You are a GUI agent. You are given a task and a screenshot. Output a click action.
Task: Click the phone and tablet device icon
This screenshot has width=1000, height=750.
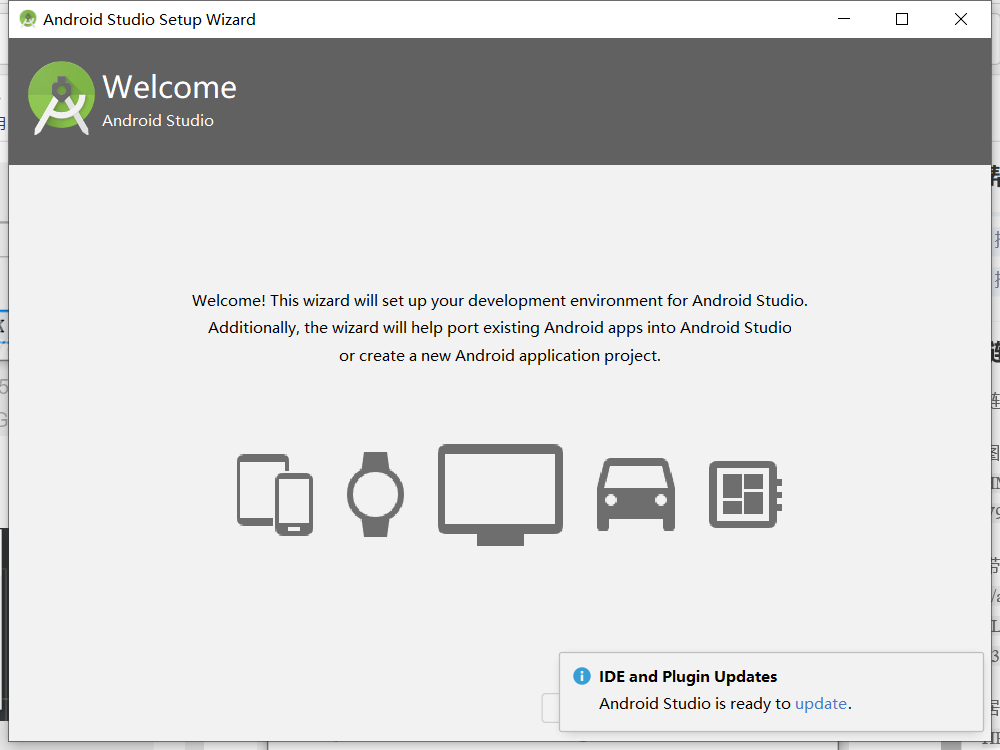point(275,494)
